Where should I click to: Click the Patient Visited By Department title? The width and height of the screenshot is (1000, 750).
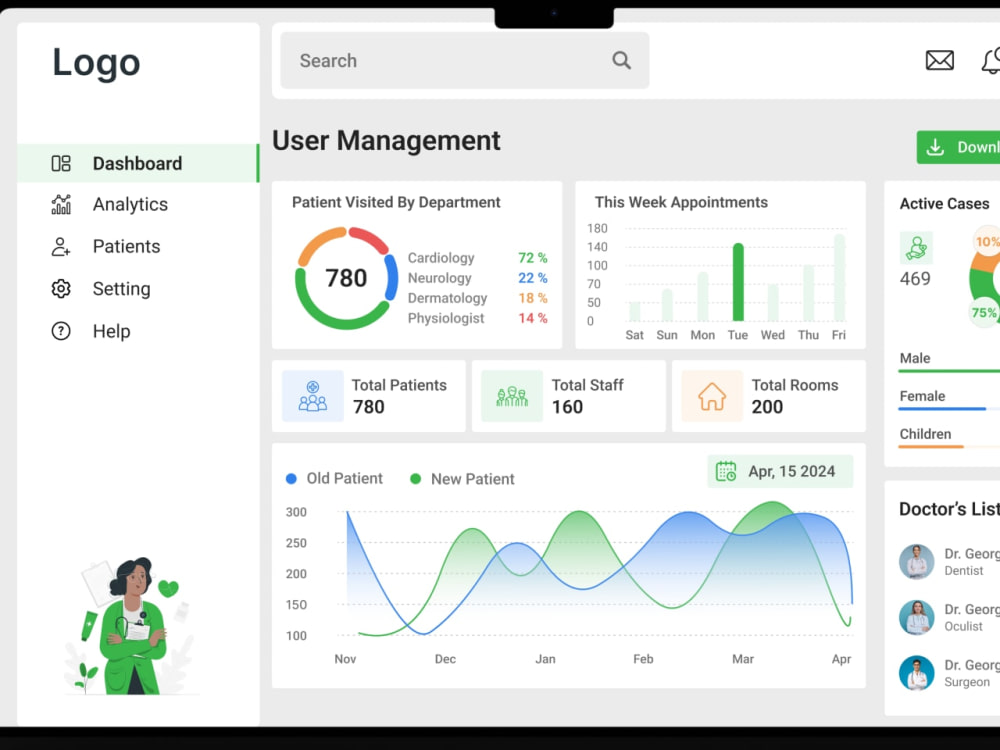(x=396, y=202)
